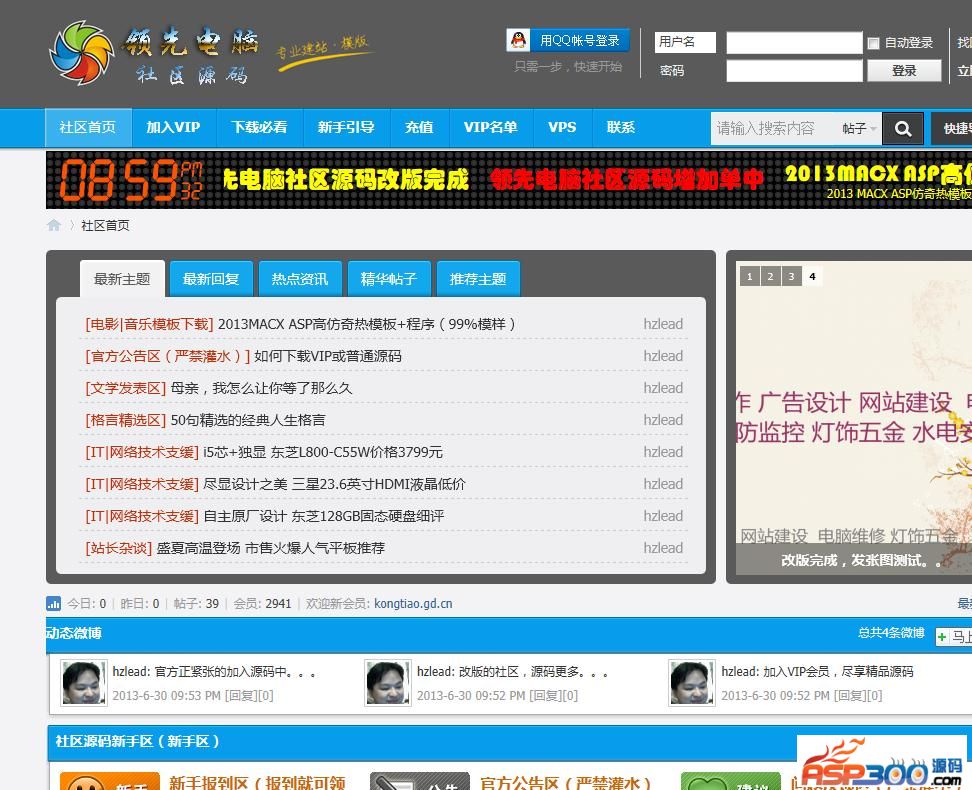This screenshot has width=972, height=790.
Task: Click the site logo pinwheel
Action: 82,52
